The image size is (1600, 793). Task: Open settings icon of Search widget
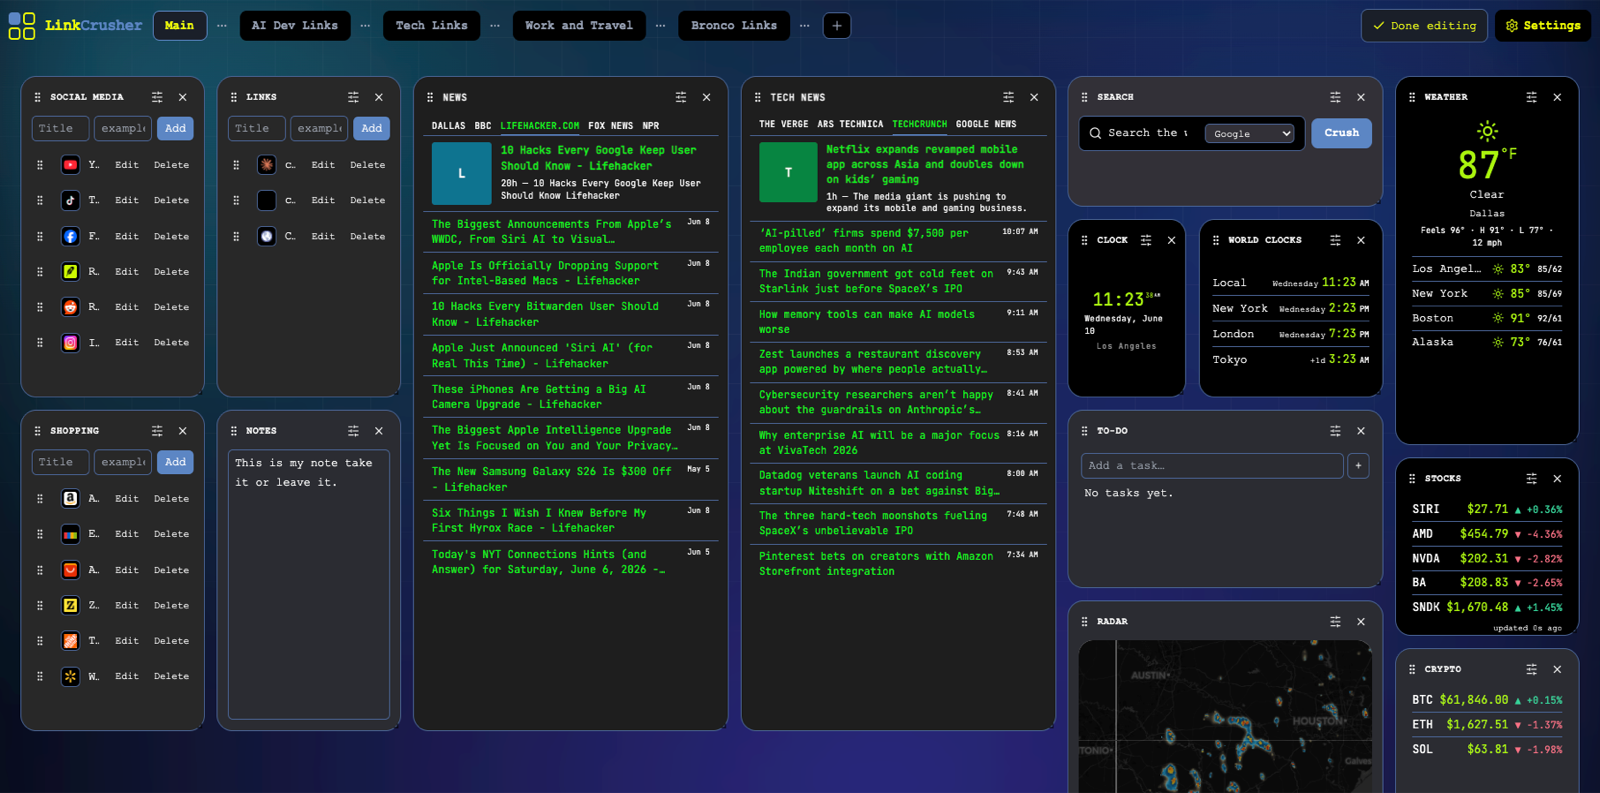point(1335,97)
